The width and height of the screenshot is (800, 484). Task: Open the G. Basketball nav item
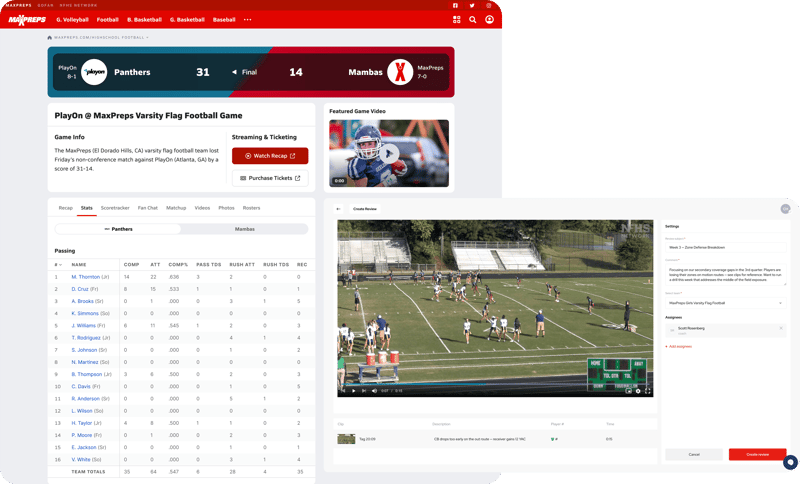pyautogui.click(x=187, y=20)
